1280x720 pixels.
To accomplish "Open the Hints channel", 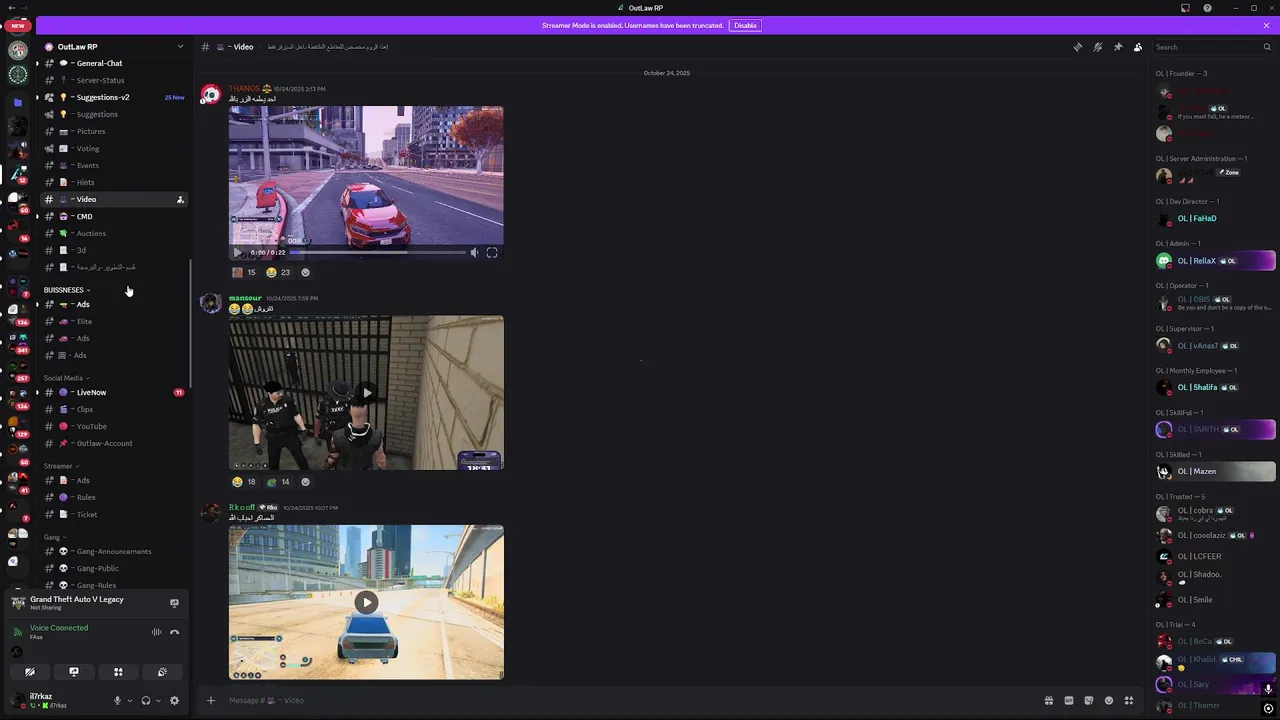I will pos(112,182).
